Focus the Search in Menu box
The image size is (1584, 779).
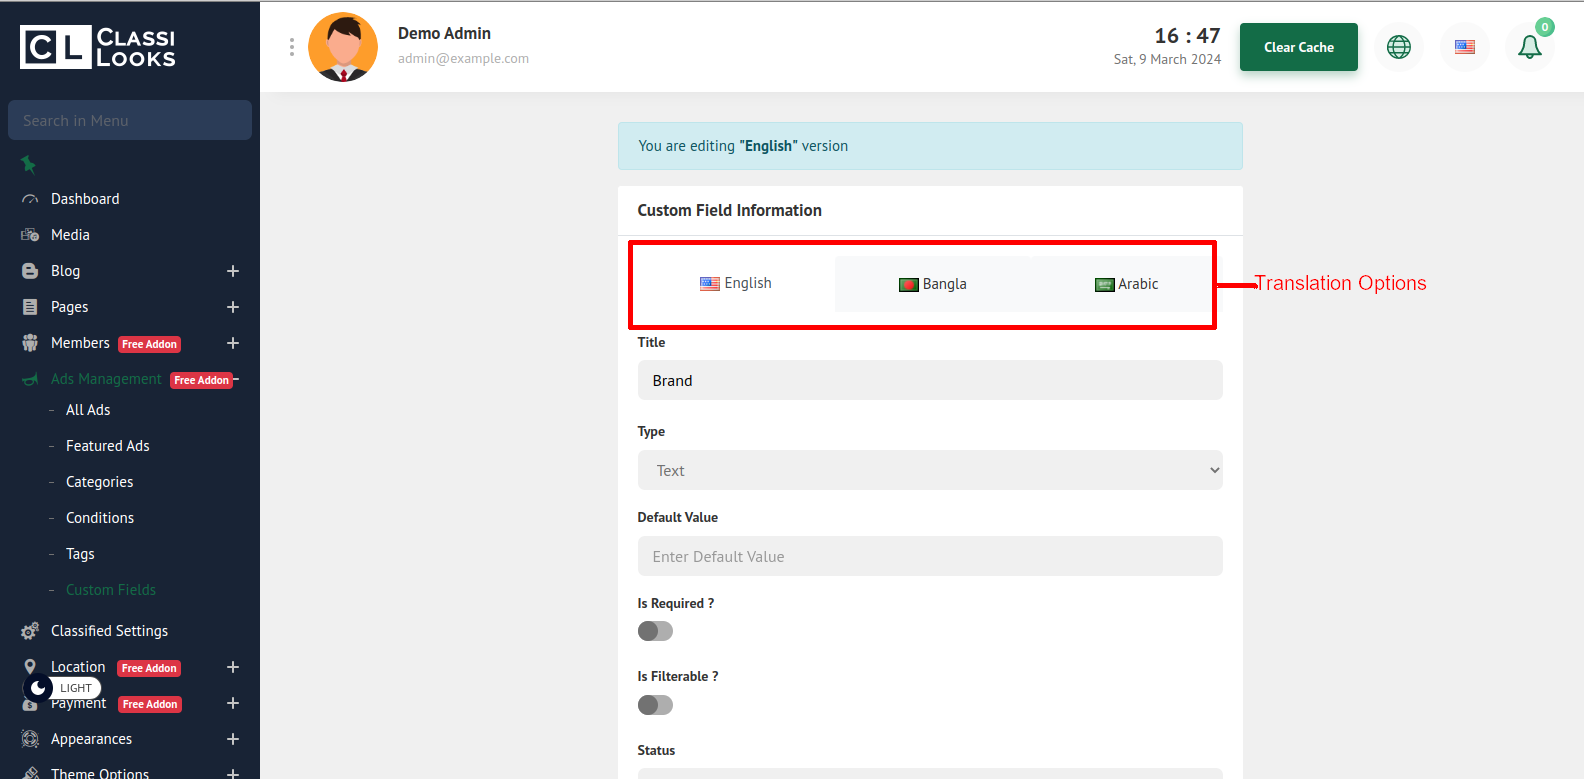pos(130,120)
